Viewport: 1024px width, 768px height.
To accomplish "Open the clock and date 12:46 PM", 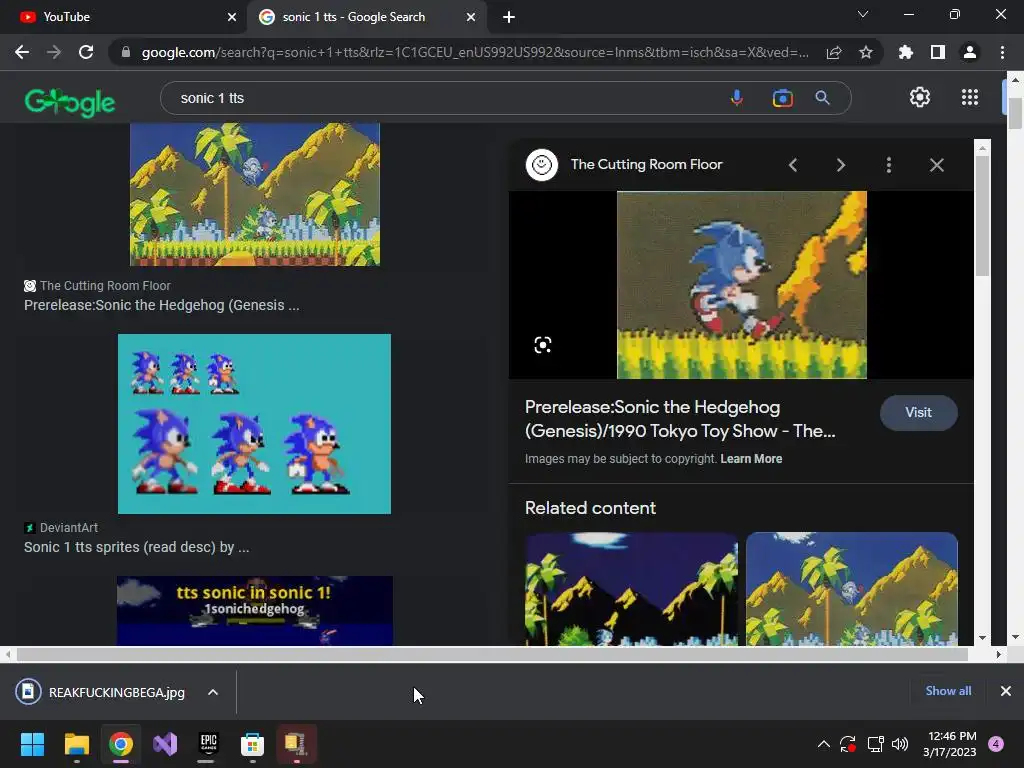I will 950,744.
